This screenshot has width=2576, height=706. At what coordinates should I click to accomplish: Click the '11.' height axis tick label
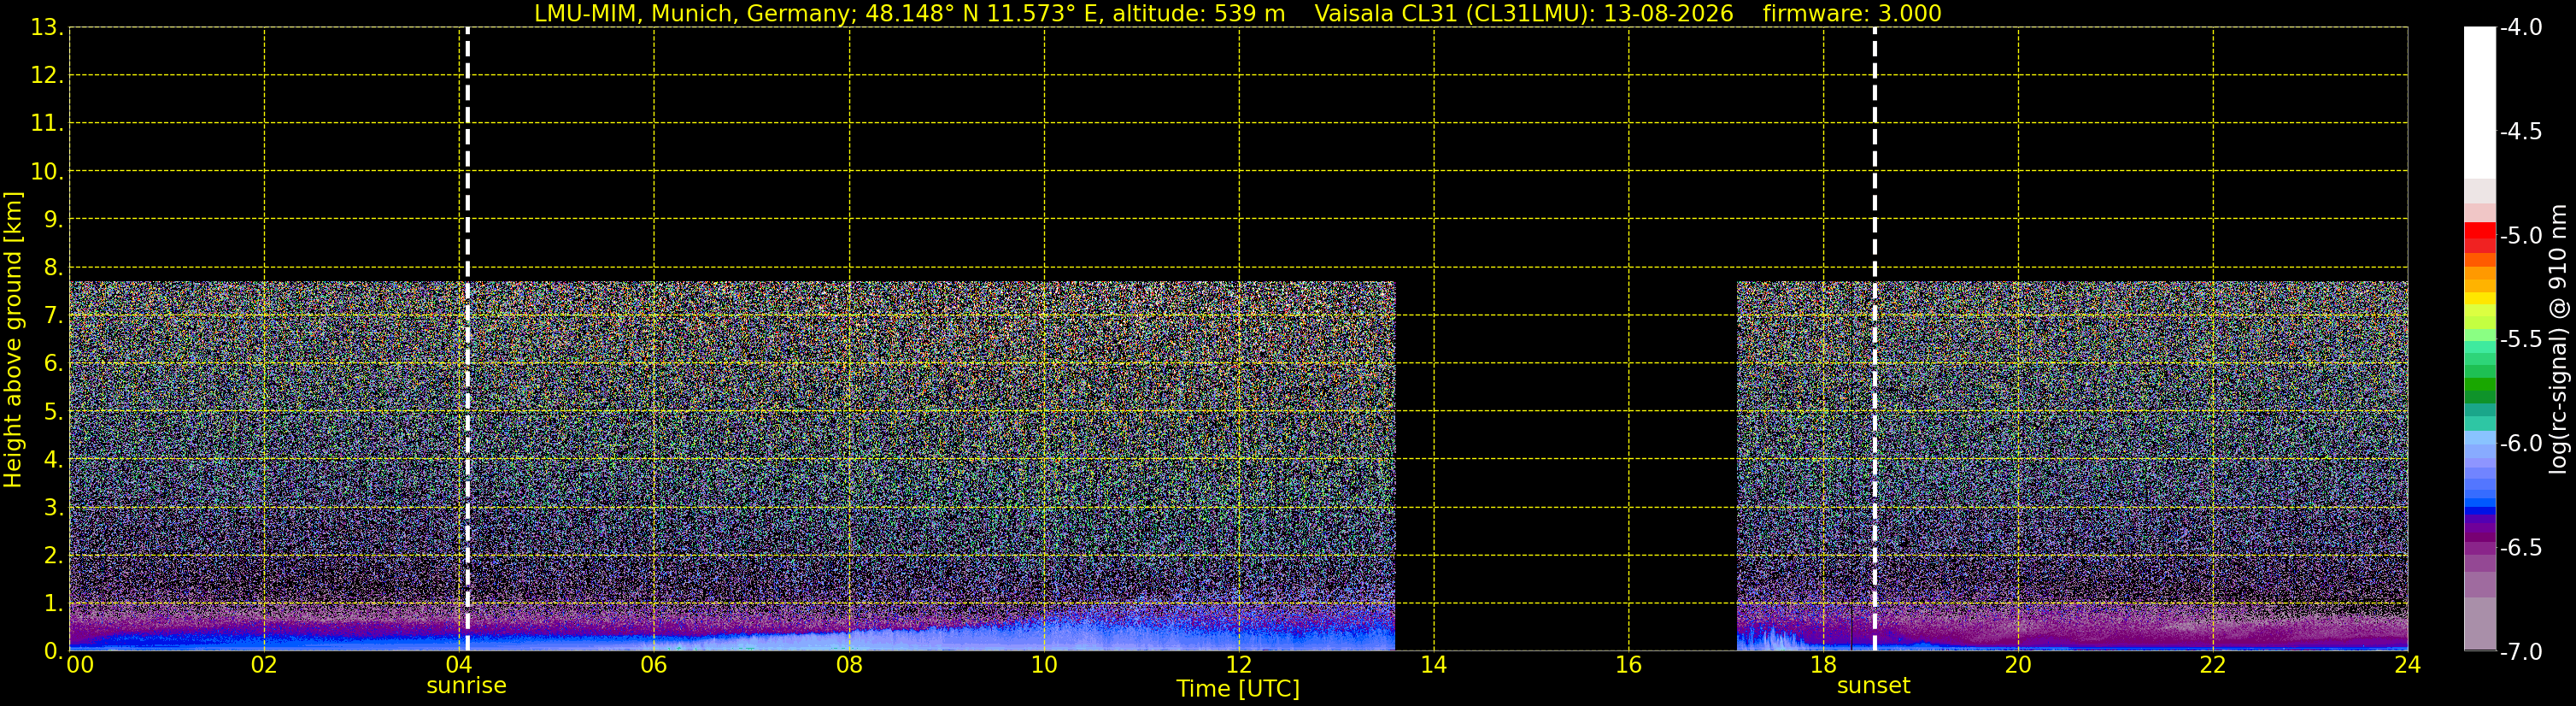point(47,124)
